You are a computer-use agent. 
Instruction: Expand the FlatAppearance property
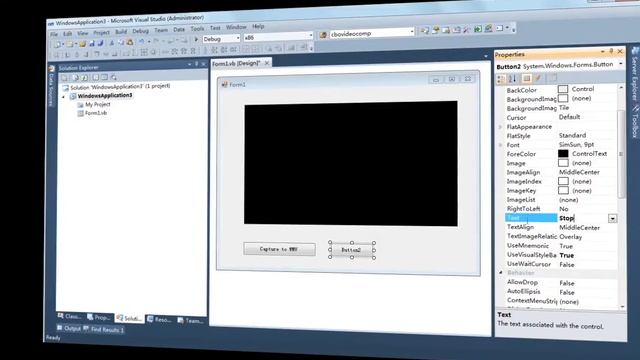click(500, 127)
